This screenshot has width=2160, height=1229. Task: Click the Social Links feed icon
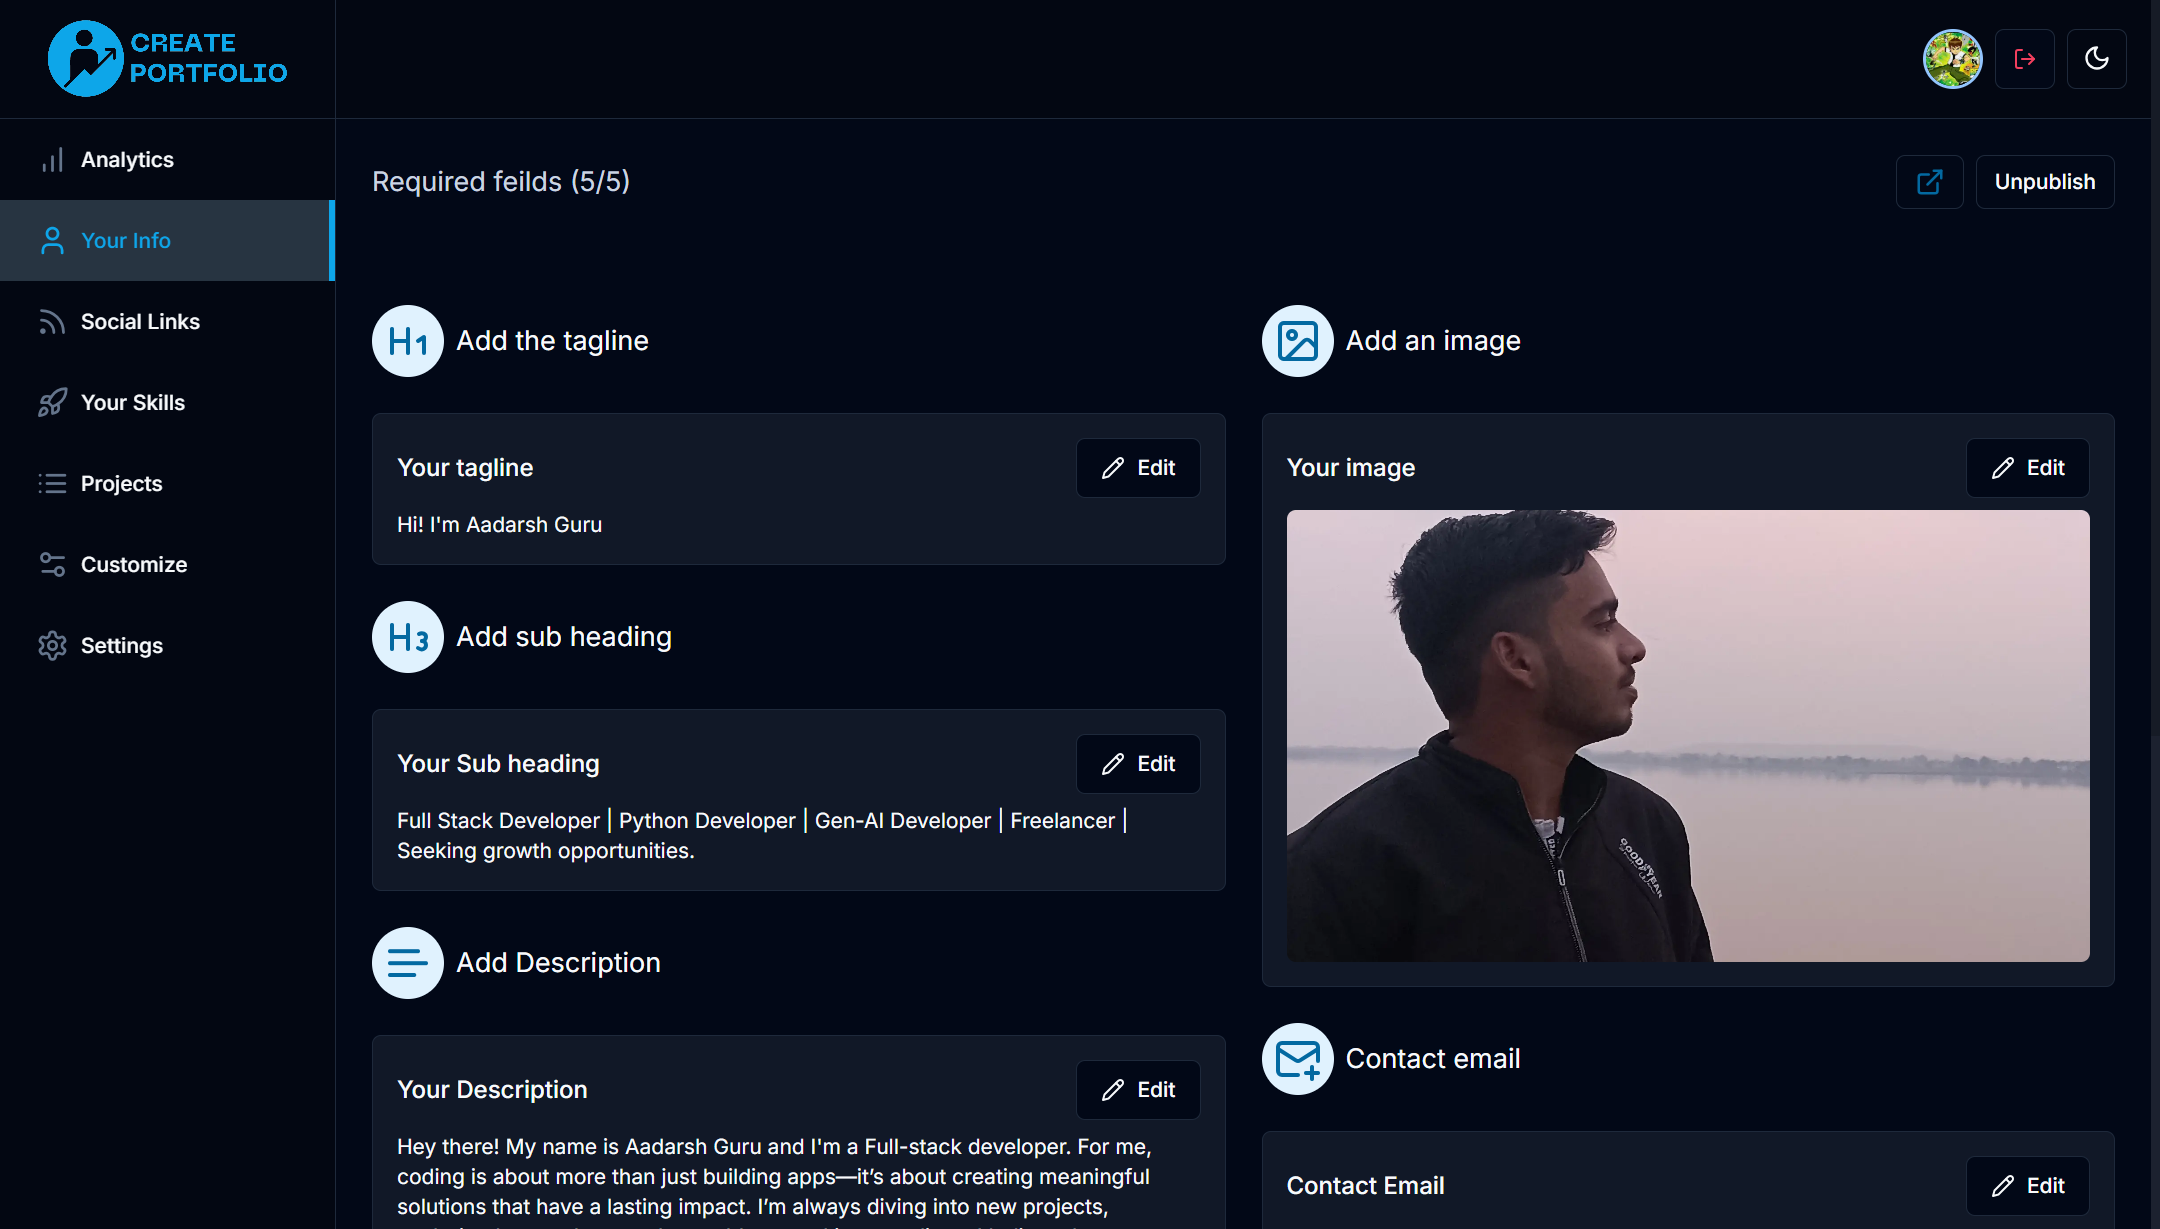coord(52,322)
